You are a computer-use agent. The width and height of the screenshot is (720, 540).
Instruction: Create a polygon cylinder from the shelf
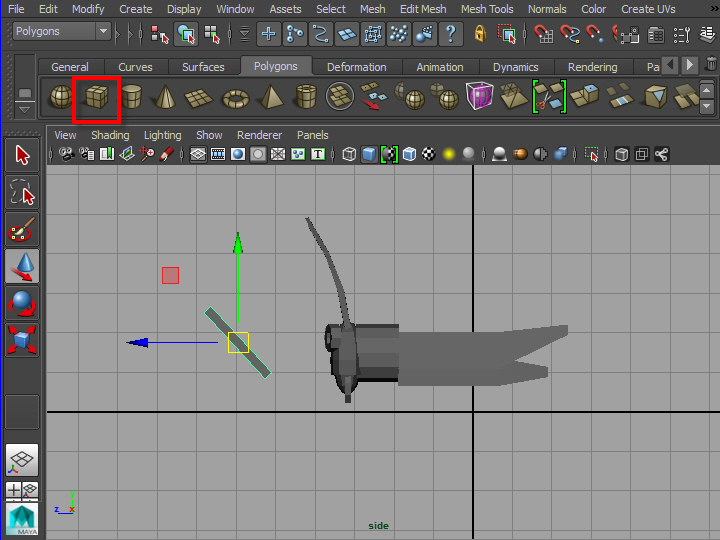131,96
